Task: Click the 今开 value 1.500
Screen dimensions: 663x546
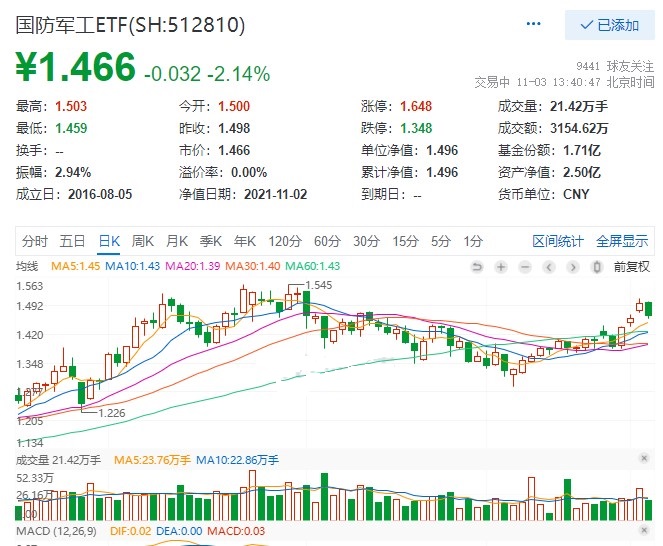Action: pos(234,106)
